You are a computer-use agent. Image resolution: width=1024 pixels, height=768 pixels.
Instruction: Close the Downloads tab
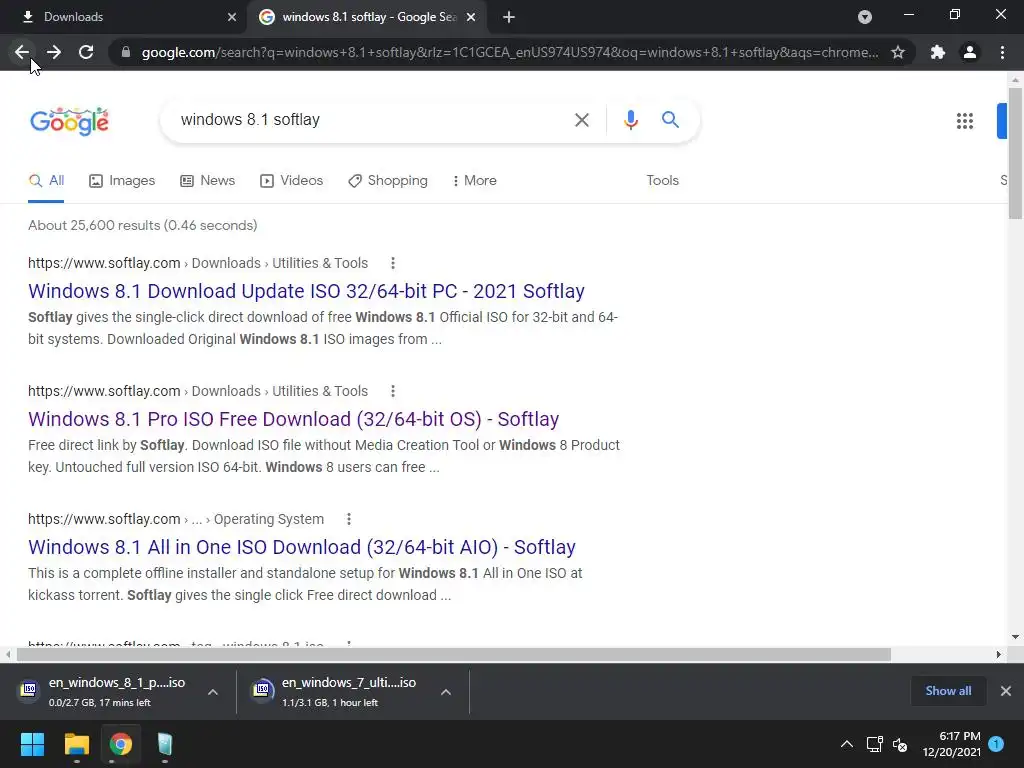tap(232, 17)
